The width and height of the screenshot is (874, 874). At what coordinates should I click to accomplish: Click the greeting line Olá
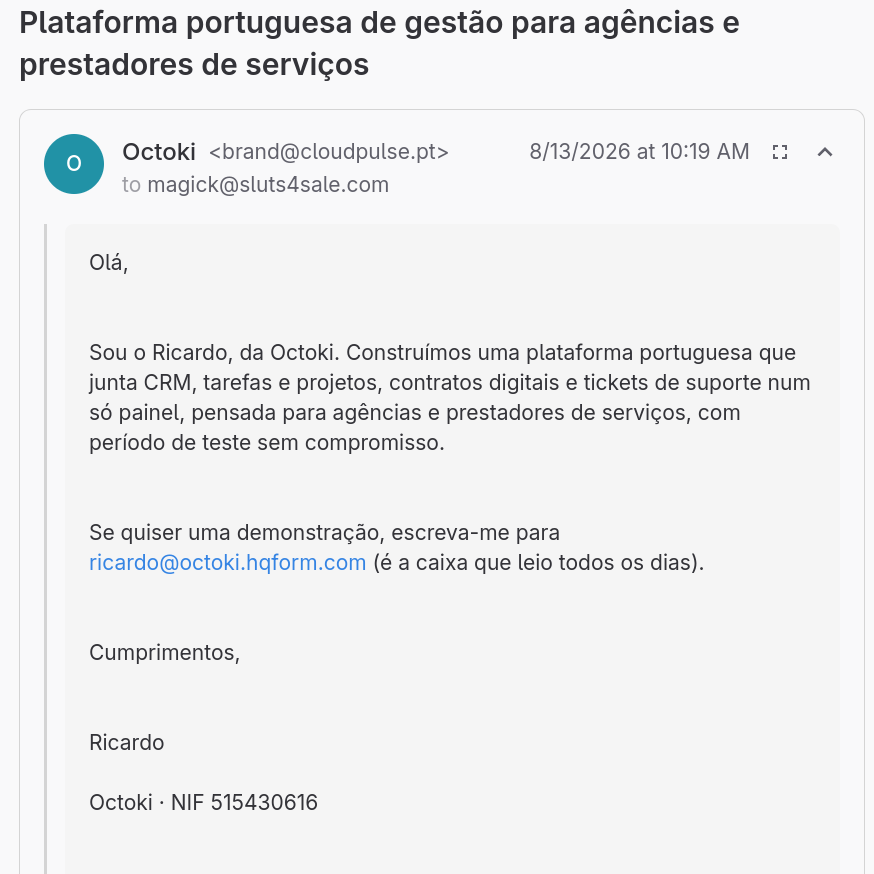pyautogui.click(x=109, y=263)
